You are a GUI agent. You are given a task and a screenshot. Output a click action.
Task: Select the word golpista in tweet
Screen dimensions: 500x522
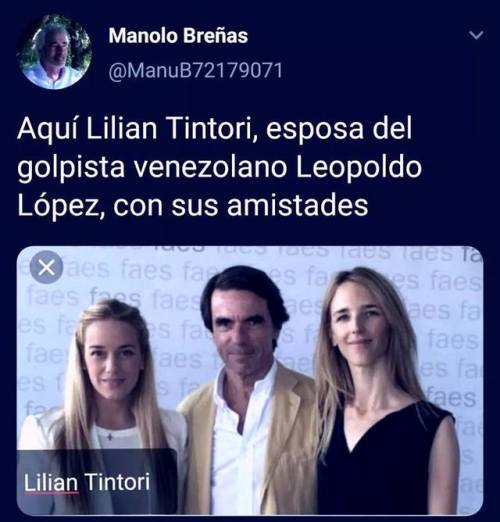coord(71,169)
